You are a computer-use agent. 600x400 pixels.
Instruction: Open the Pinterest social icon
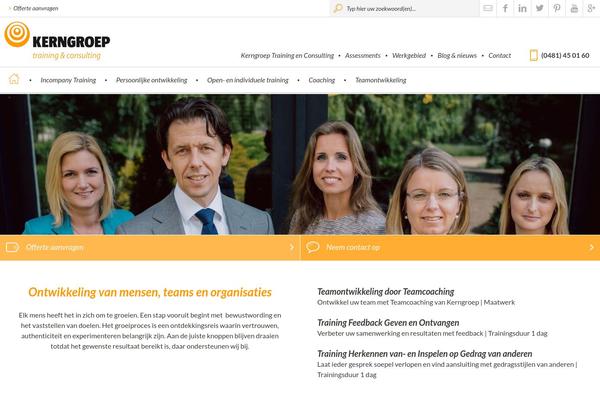tap(557, 8)
